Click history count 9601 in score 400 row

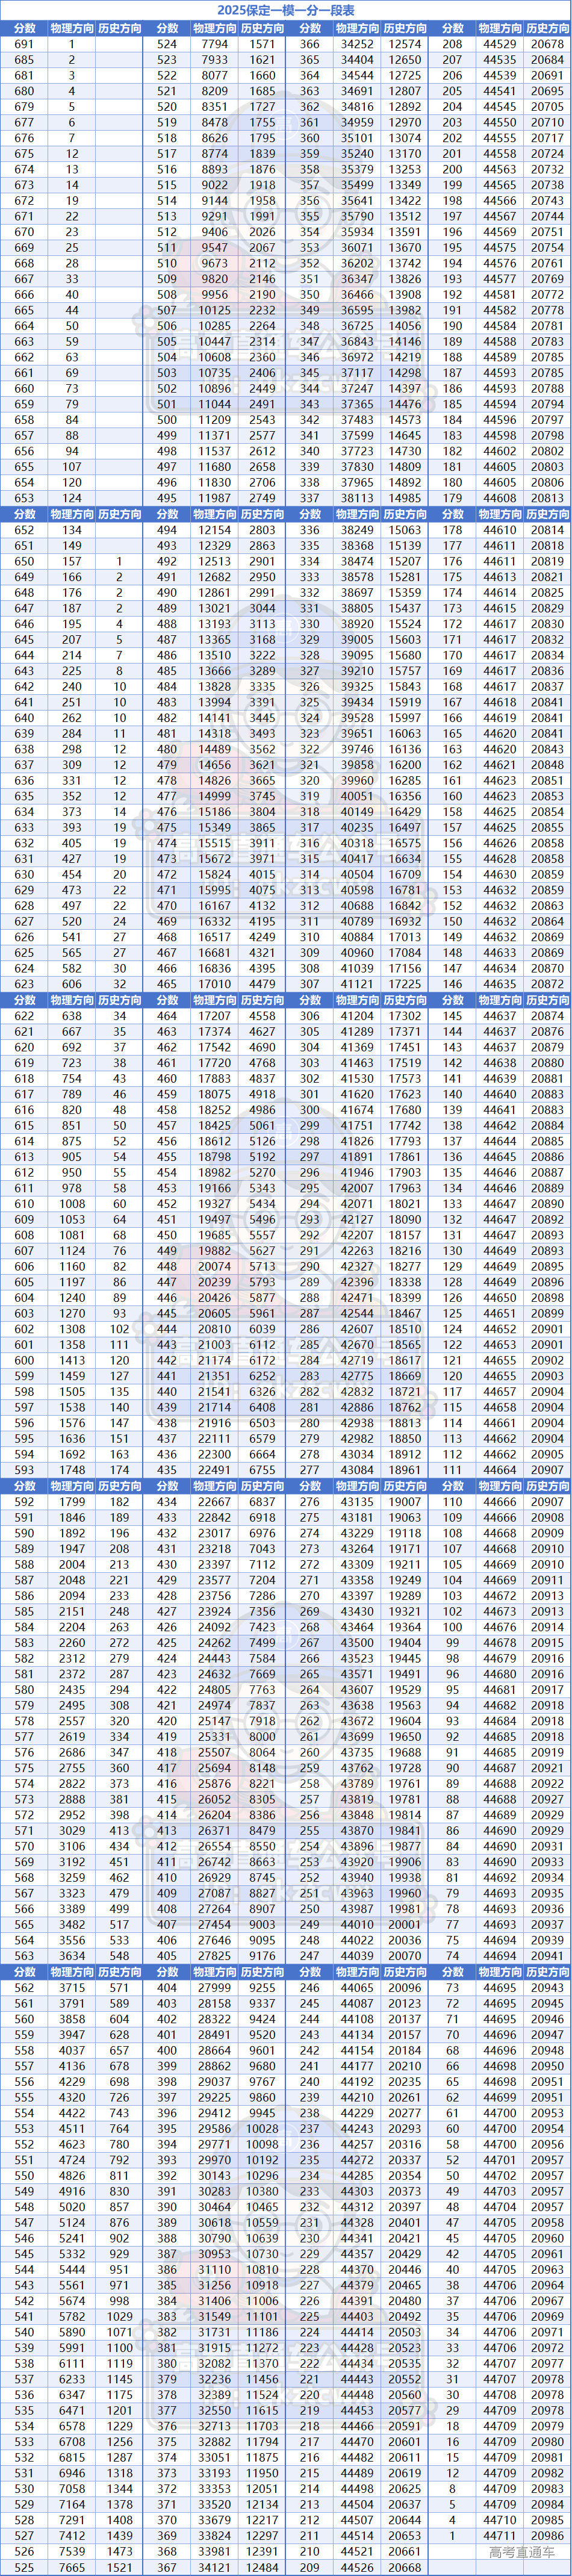pyautogui.click(x=262, y=2050)
